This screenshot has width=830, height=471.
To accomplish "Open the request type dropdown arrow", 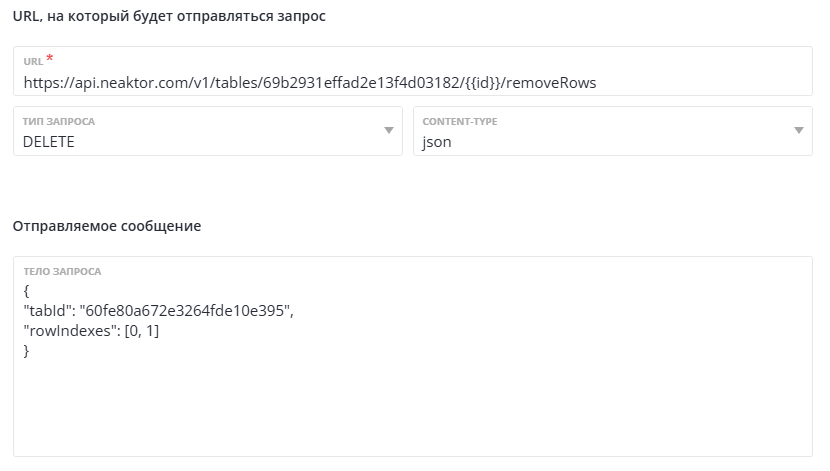I will coord(388,132).
